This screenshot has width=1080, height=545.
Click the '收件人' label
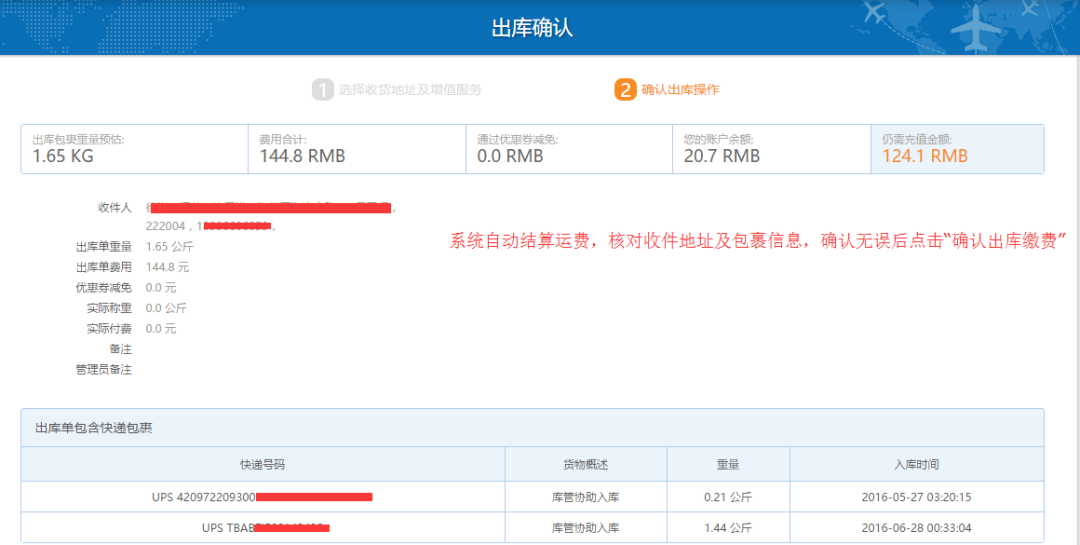coord(114,207)
